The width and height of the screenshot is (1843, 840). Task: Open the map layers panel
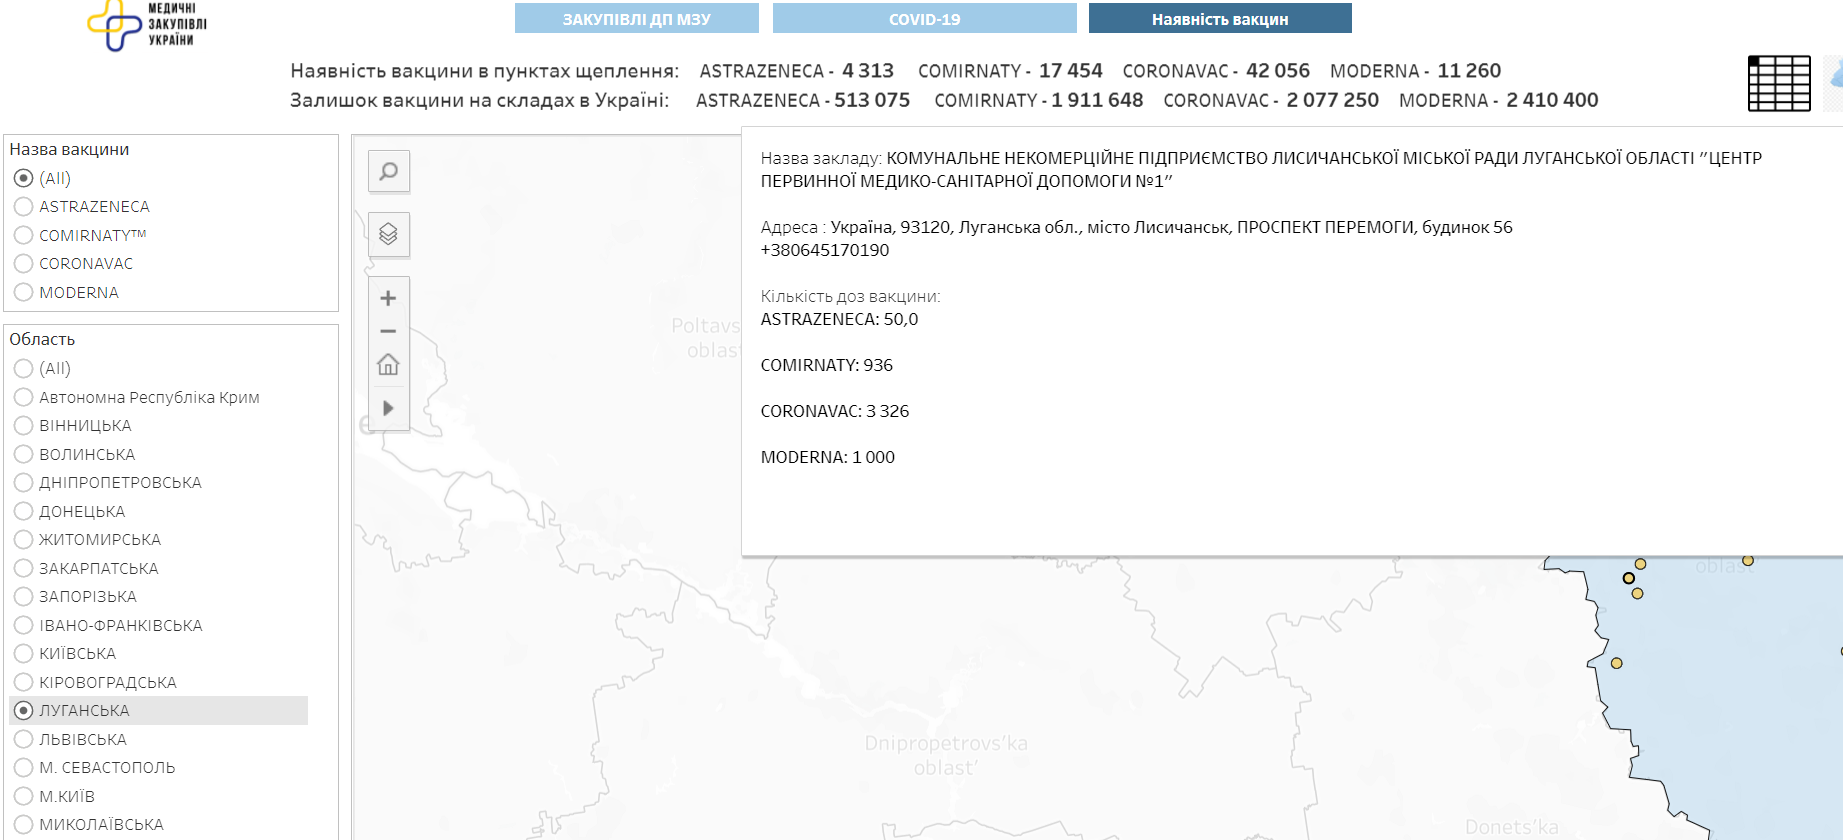(x=388, y=234)
